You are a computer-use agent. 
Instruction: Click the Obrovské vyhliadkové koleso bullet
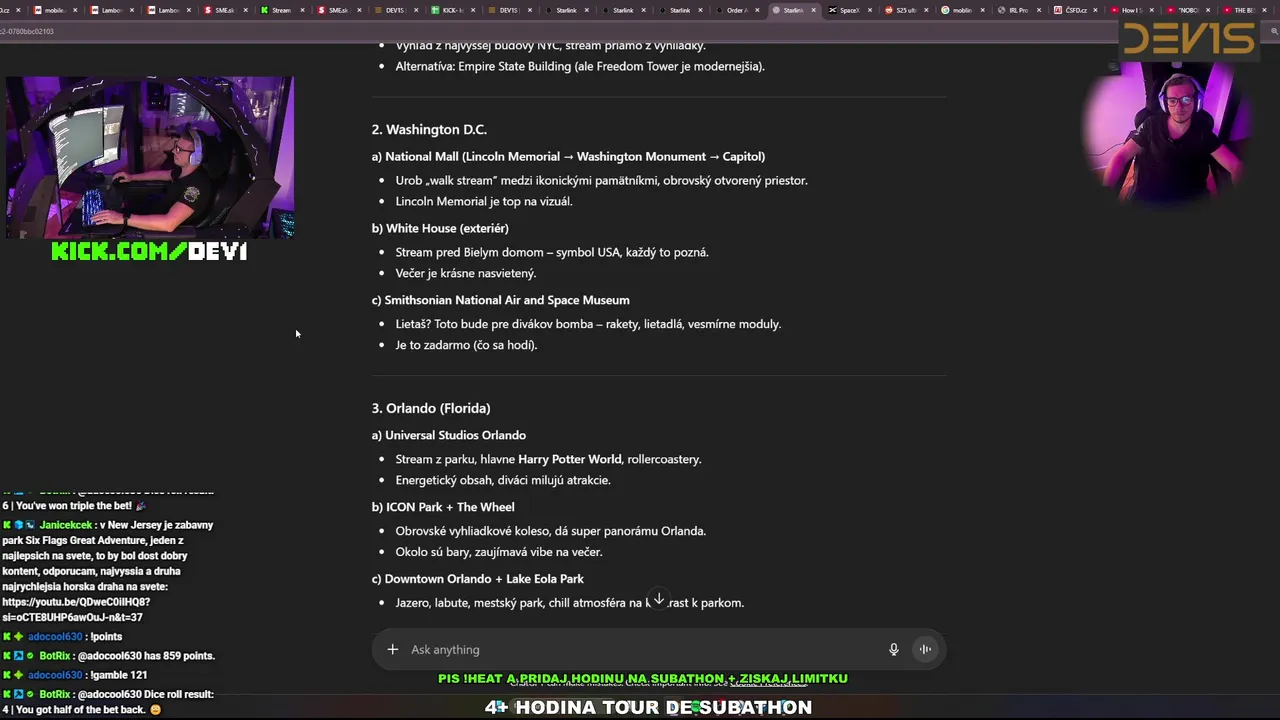pyautogui.click(x=550, y=531)
